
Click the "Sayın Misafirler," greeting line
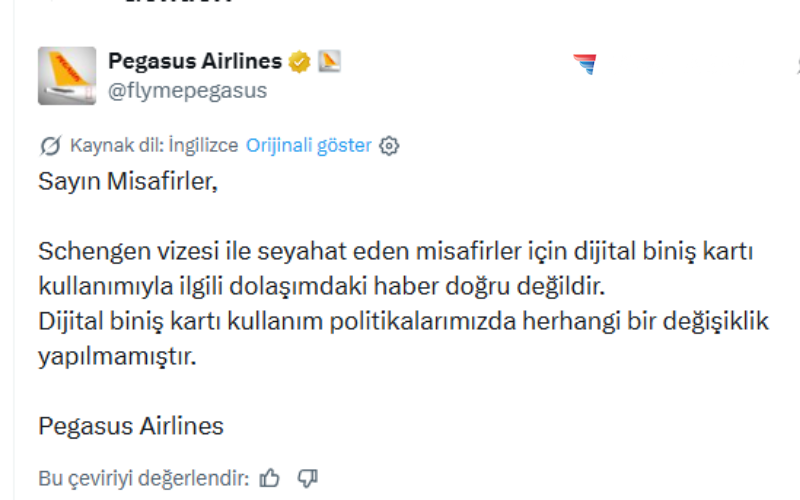point(127,182)
